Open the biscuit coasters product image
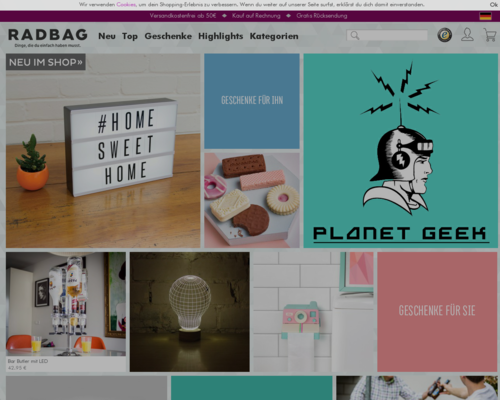The width and height of the screenshot is (500, 400). click(x=252, y=200)
